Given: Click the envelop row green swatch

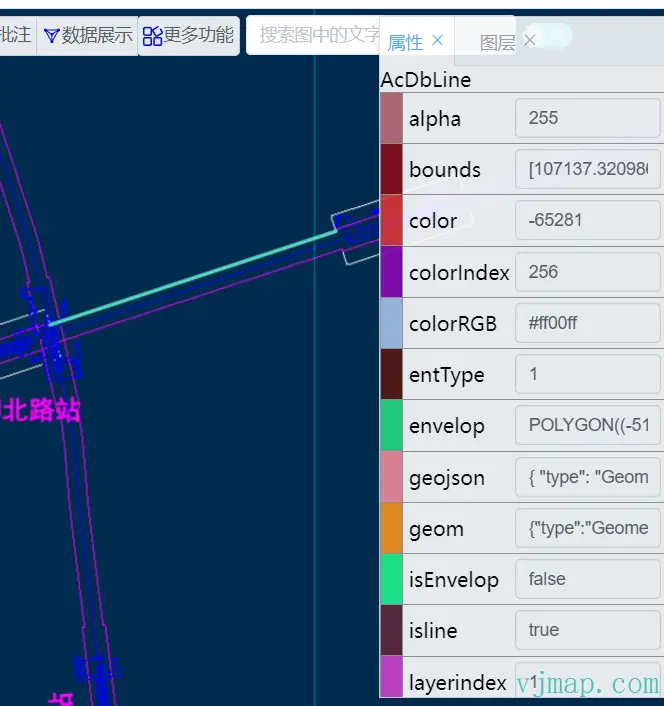Looking at the screenshot, I should click(391, 425).
